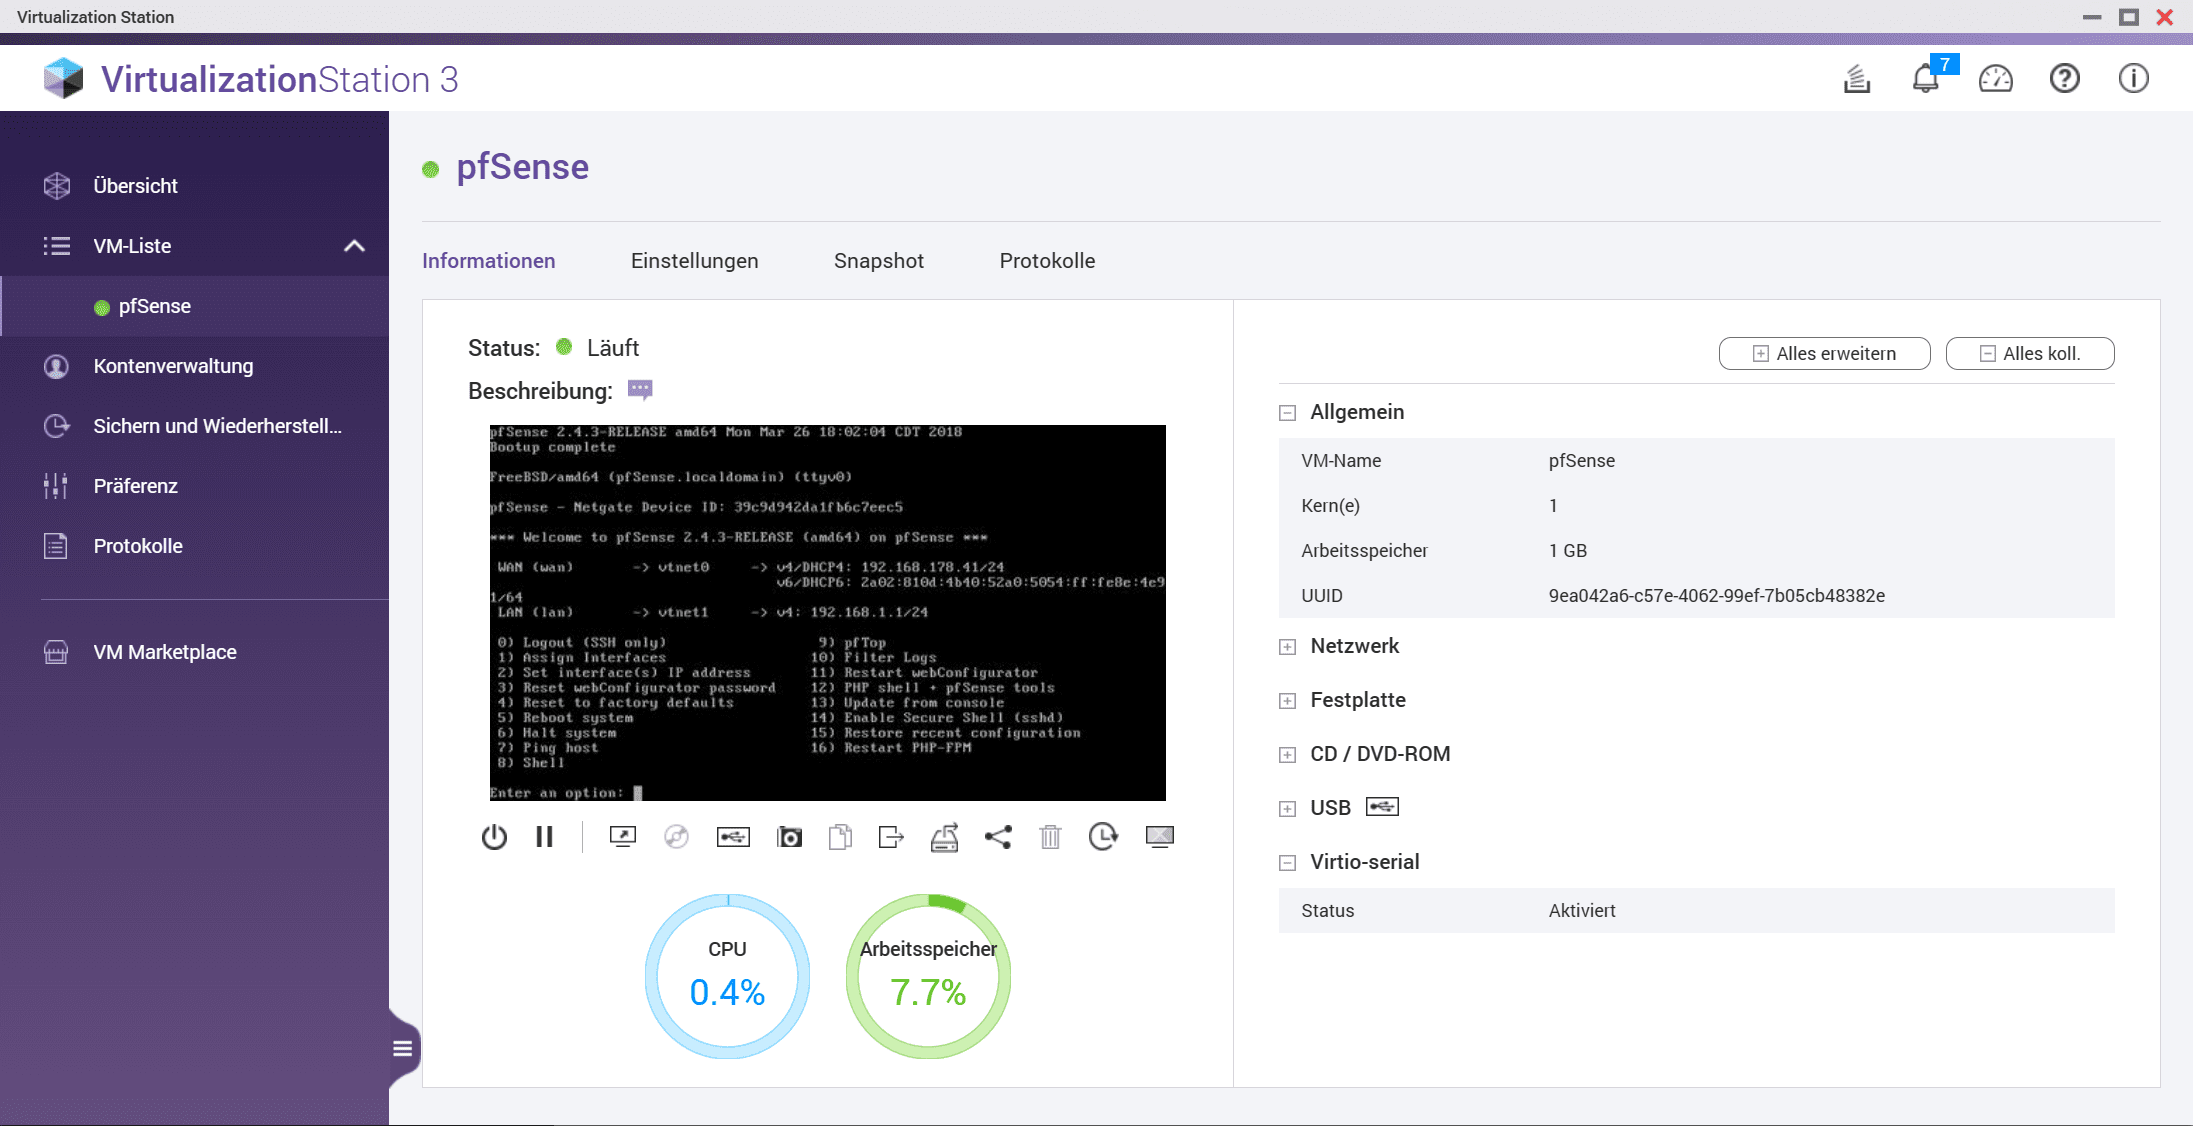Click the share VM icon
This screenshot has height=1126, width=2193.
(998, 836)
